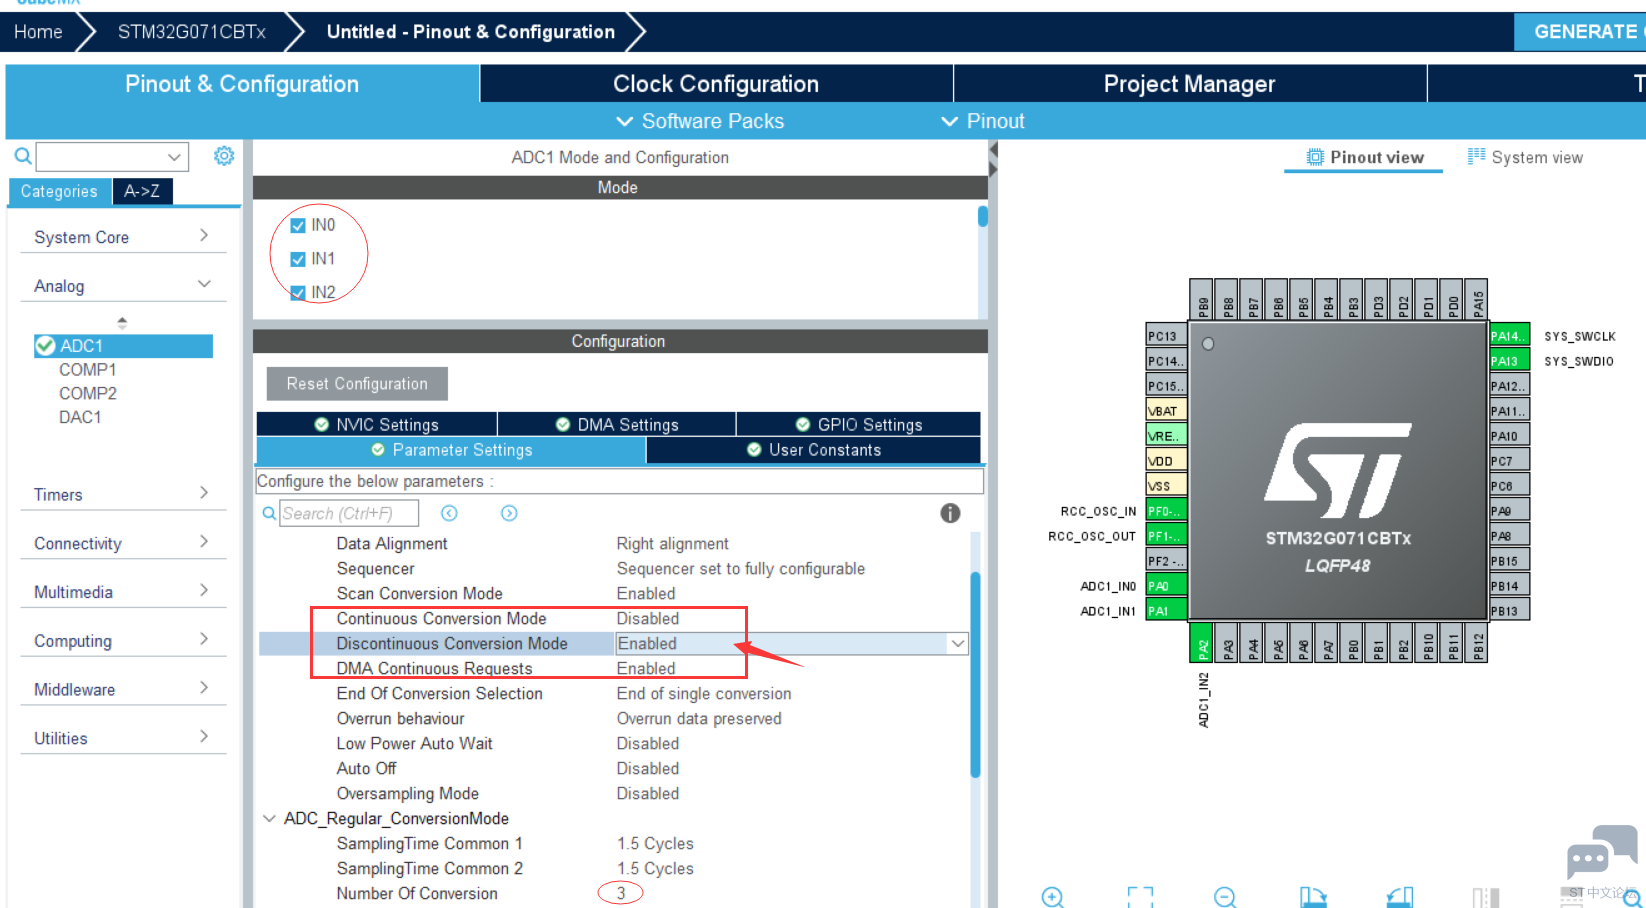Click the Reset Configuration button
This screenshot has width=1646, height=908.
click(x=357, y=384)
